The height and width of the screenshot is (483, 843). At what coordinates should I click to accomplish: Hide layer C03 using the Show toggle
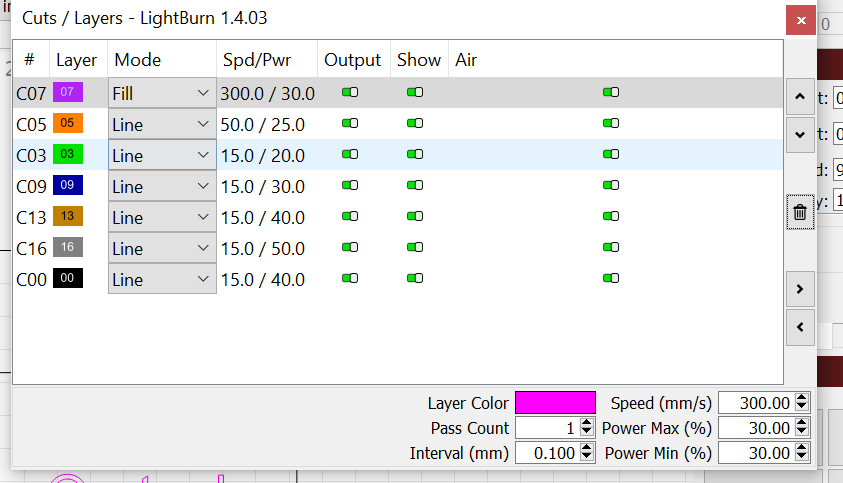(415, 154)
